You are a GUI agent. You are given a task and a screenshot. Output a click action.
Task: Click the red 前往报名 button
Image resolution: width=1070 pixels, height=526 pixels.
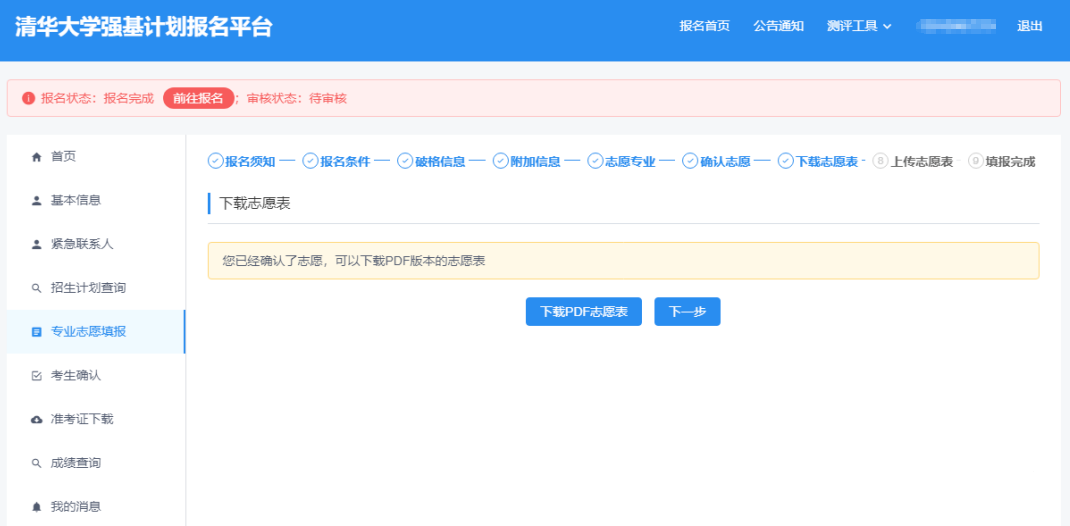tap(199, 98)
